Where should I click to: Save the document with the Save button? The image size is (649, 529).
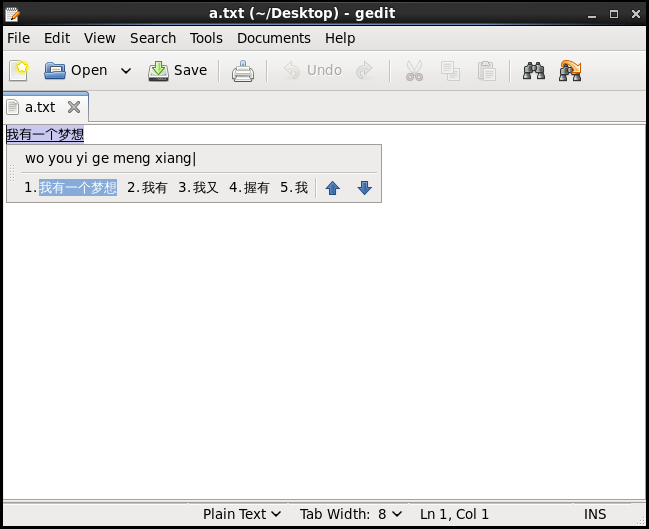[178, 70]
